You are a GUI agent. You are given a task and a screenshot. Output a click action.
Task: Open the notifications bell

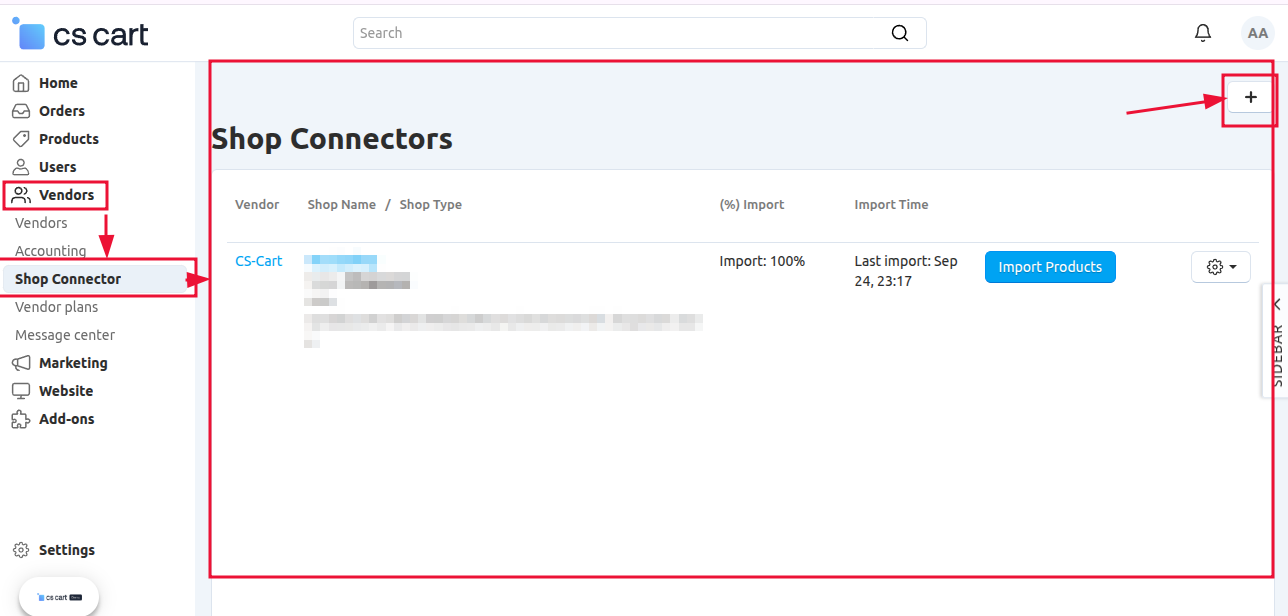click(x=1203, y=33)
